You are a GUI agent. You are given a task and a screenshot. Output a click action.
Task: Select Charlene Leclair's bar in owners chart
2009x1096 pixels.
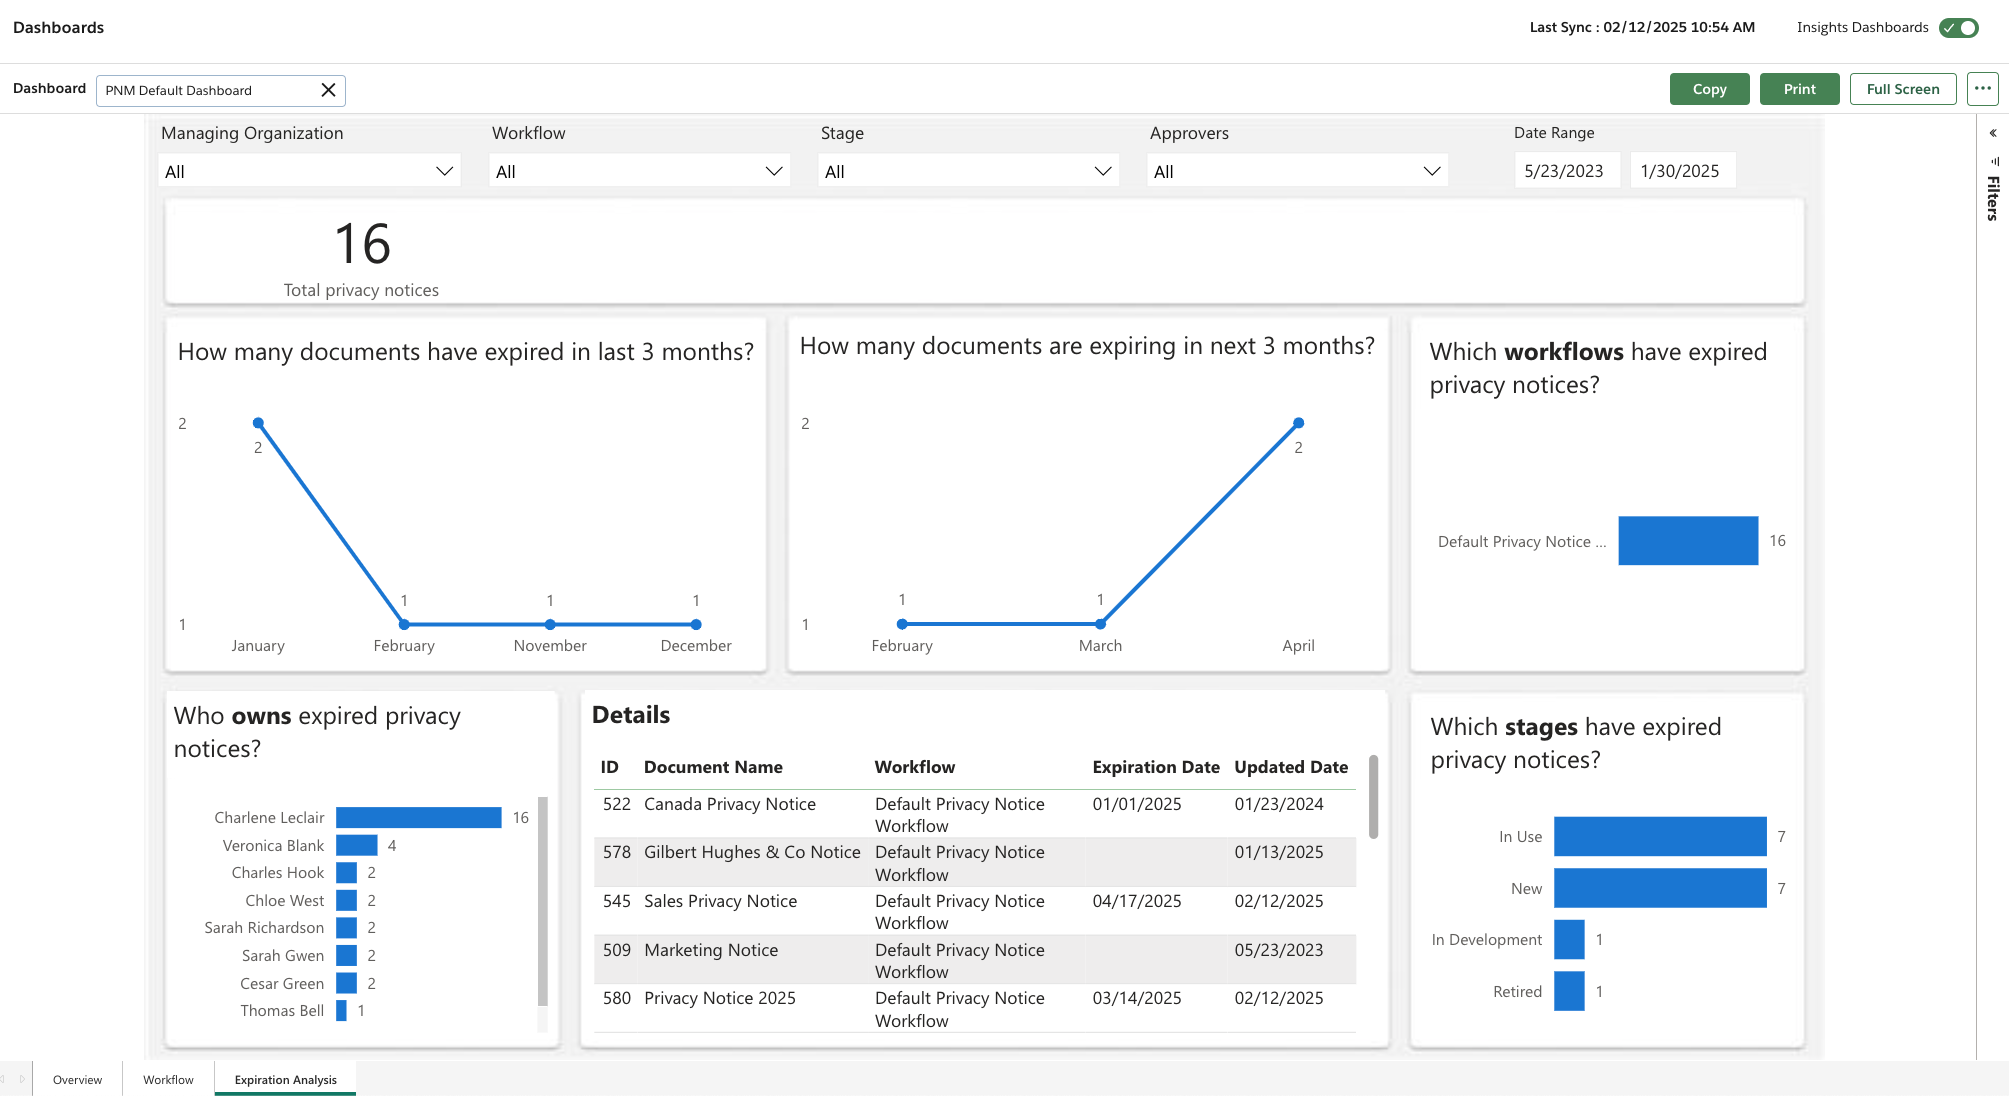(x=418, y=818)
